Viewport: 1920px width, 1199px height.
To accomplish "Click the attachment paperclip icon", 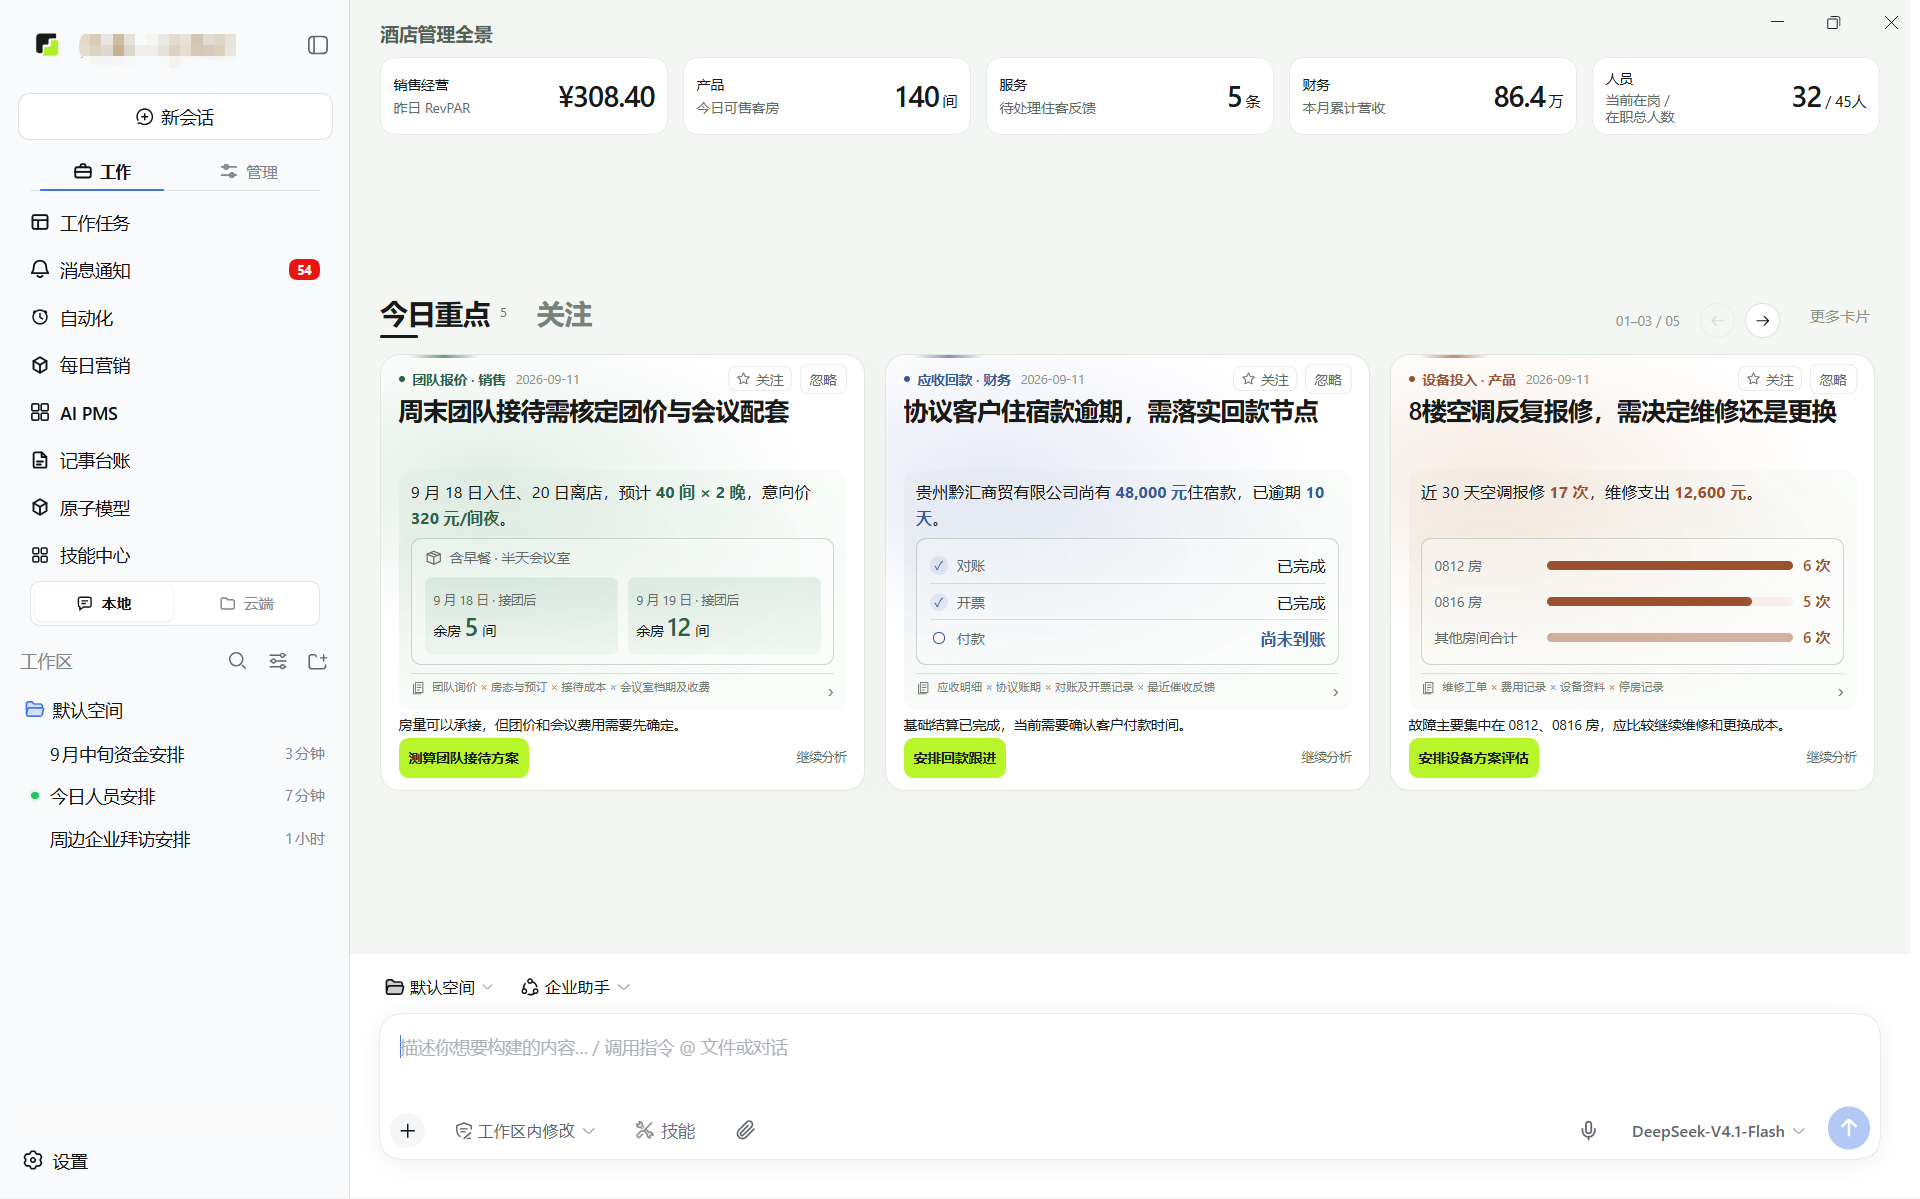I will [745, 1130].
